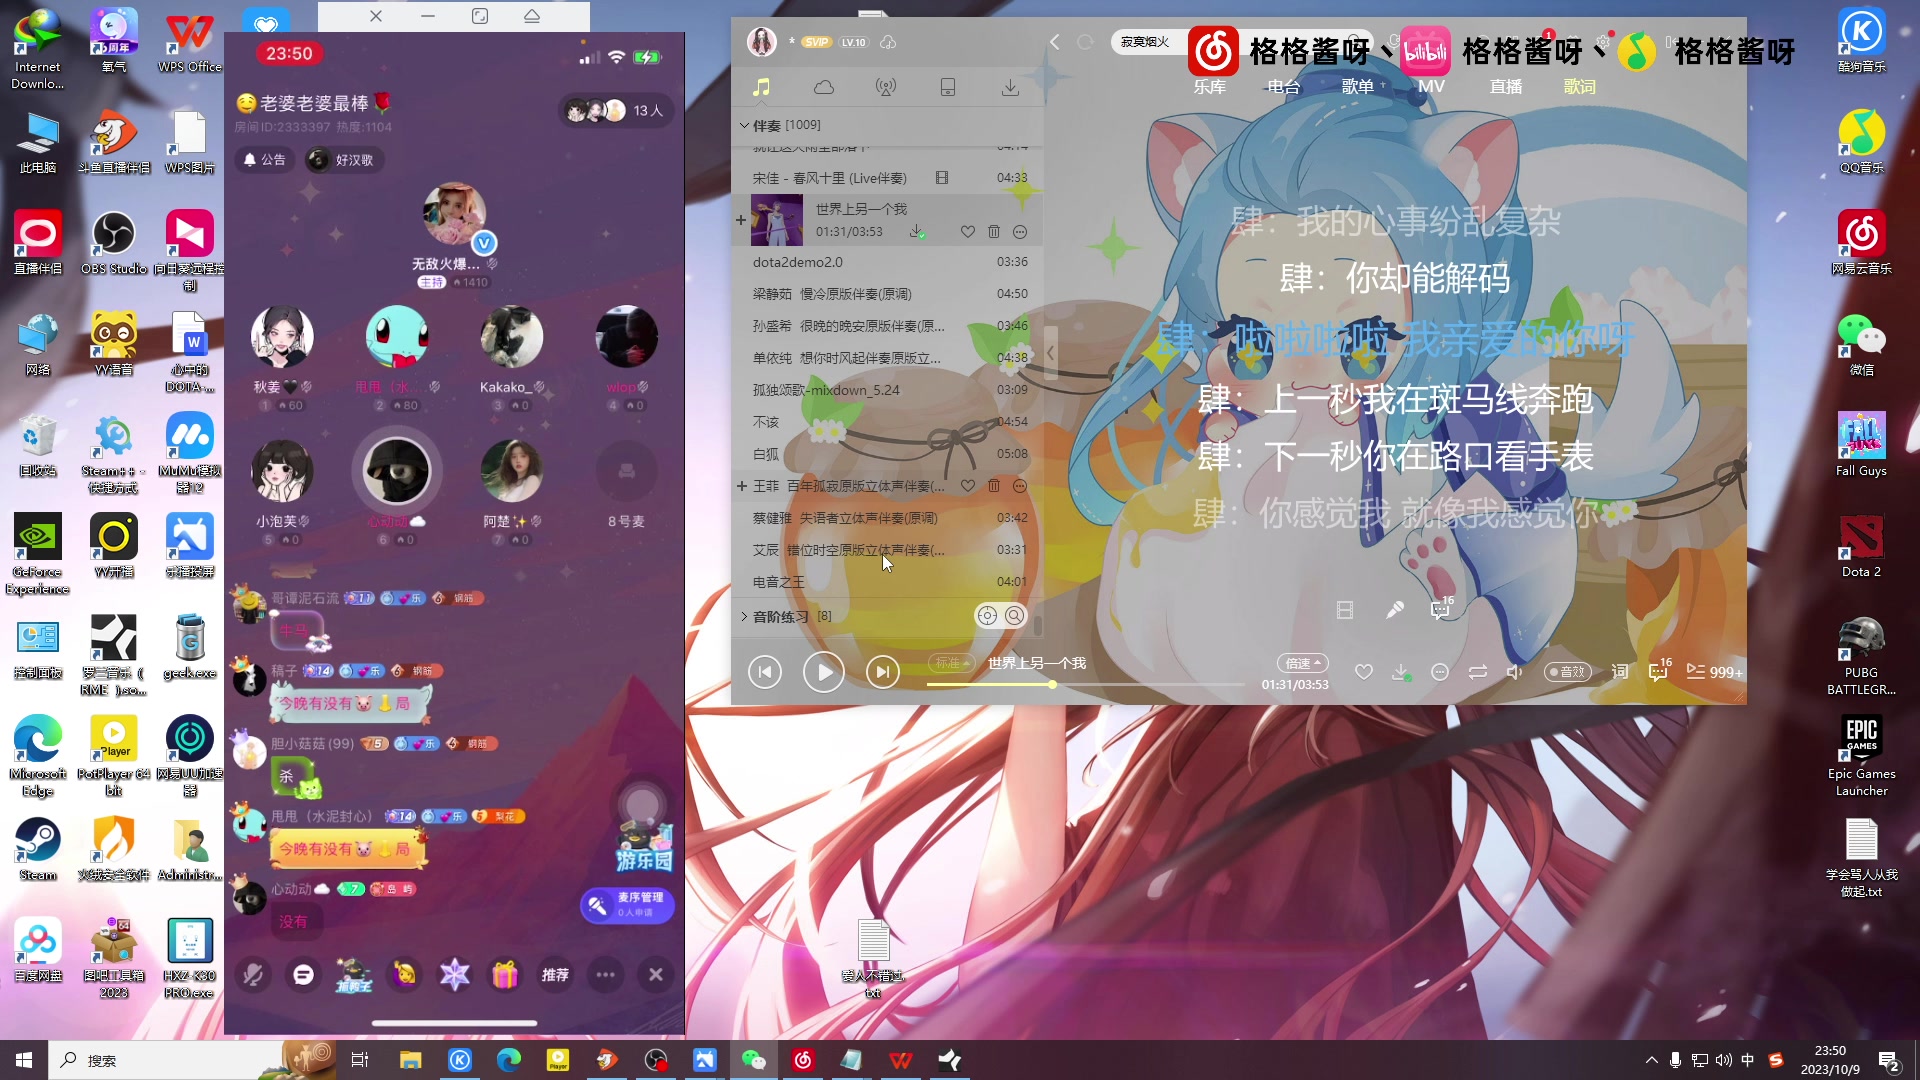Open the gift box icon in chat room

click(x=505, y=975)
